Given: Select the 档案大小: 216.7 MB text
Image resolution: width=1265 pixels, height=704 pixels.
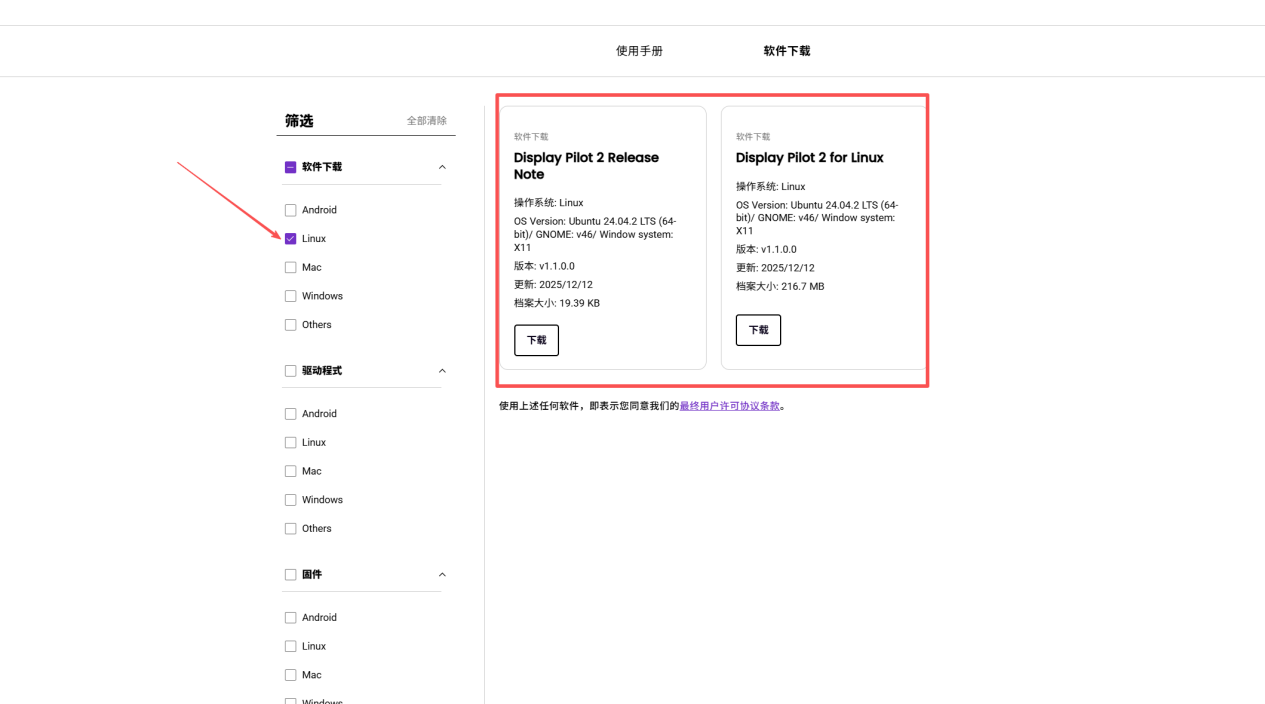Looking at the screenshot, I should pyautogui.click(x=780, y=287).
